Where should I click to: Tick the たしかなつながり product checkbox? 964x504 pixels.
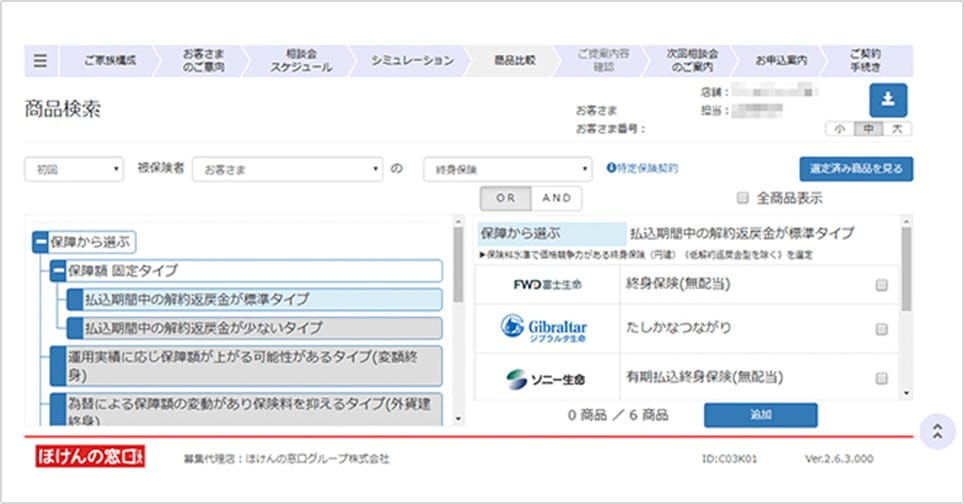click(x=881, y=329)
